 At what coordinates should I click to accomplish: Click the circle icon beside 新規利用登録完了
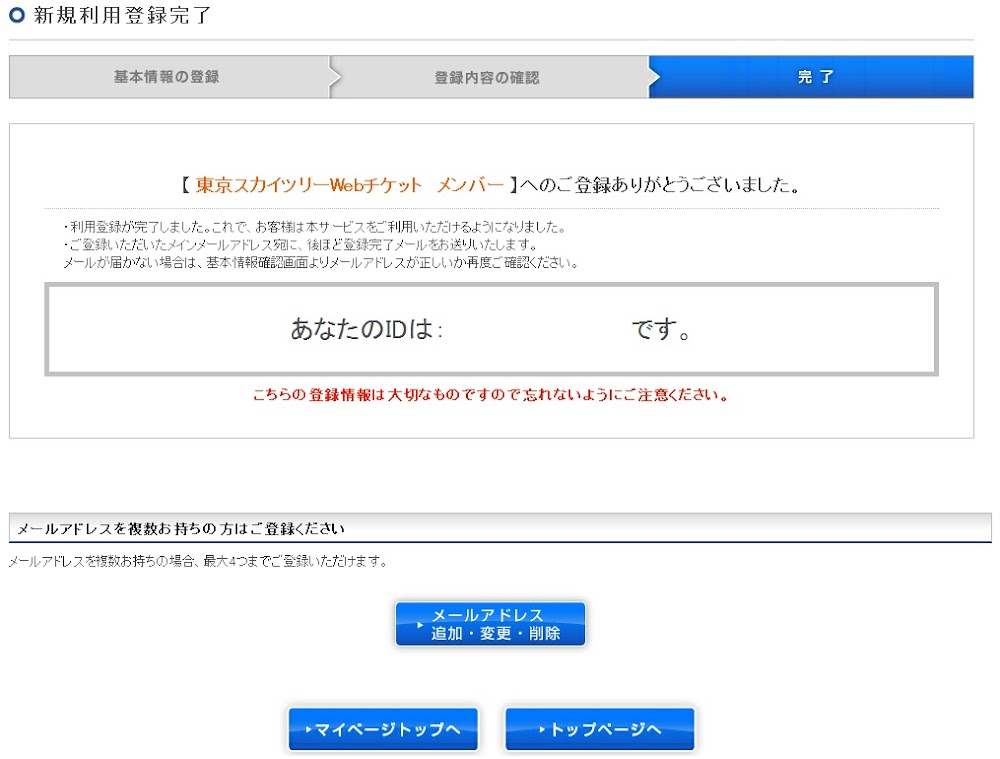point(17,15)
